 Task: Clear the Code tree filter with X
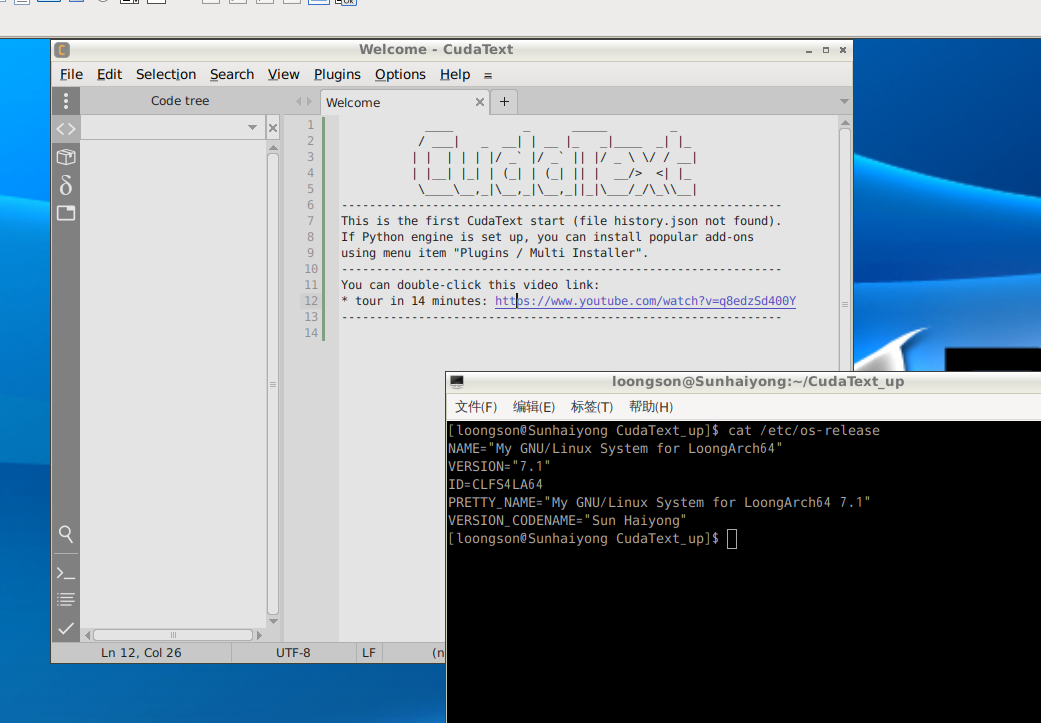point(273,128)
